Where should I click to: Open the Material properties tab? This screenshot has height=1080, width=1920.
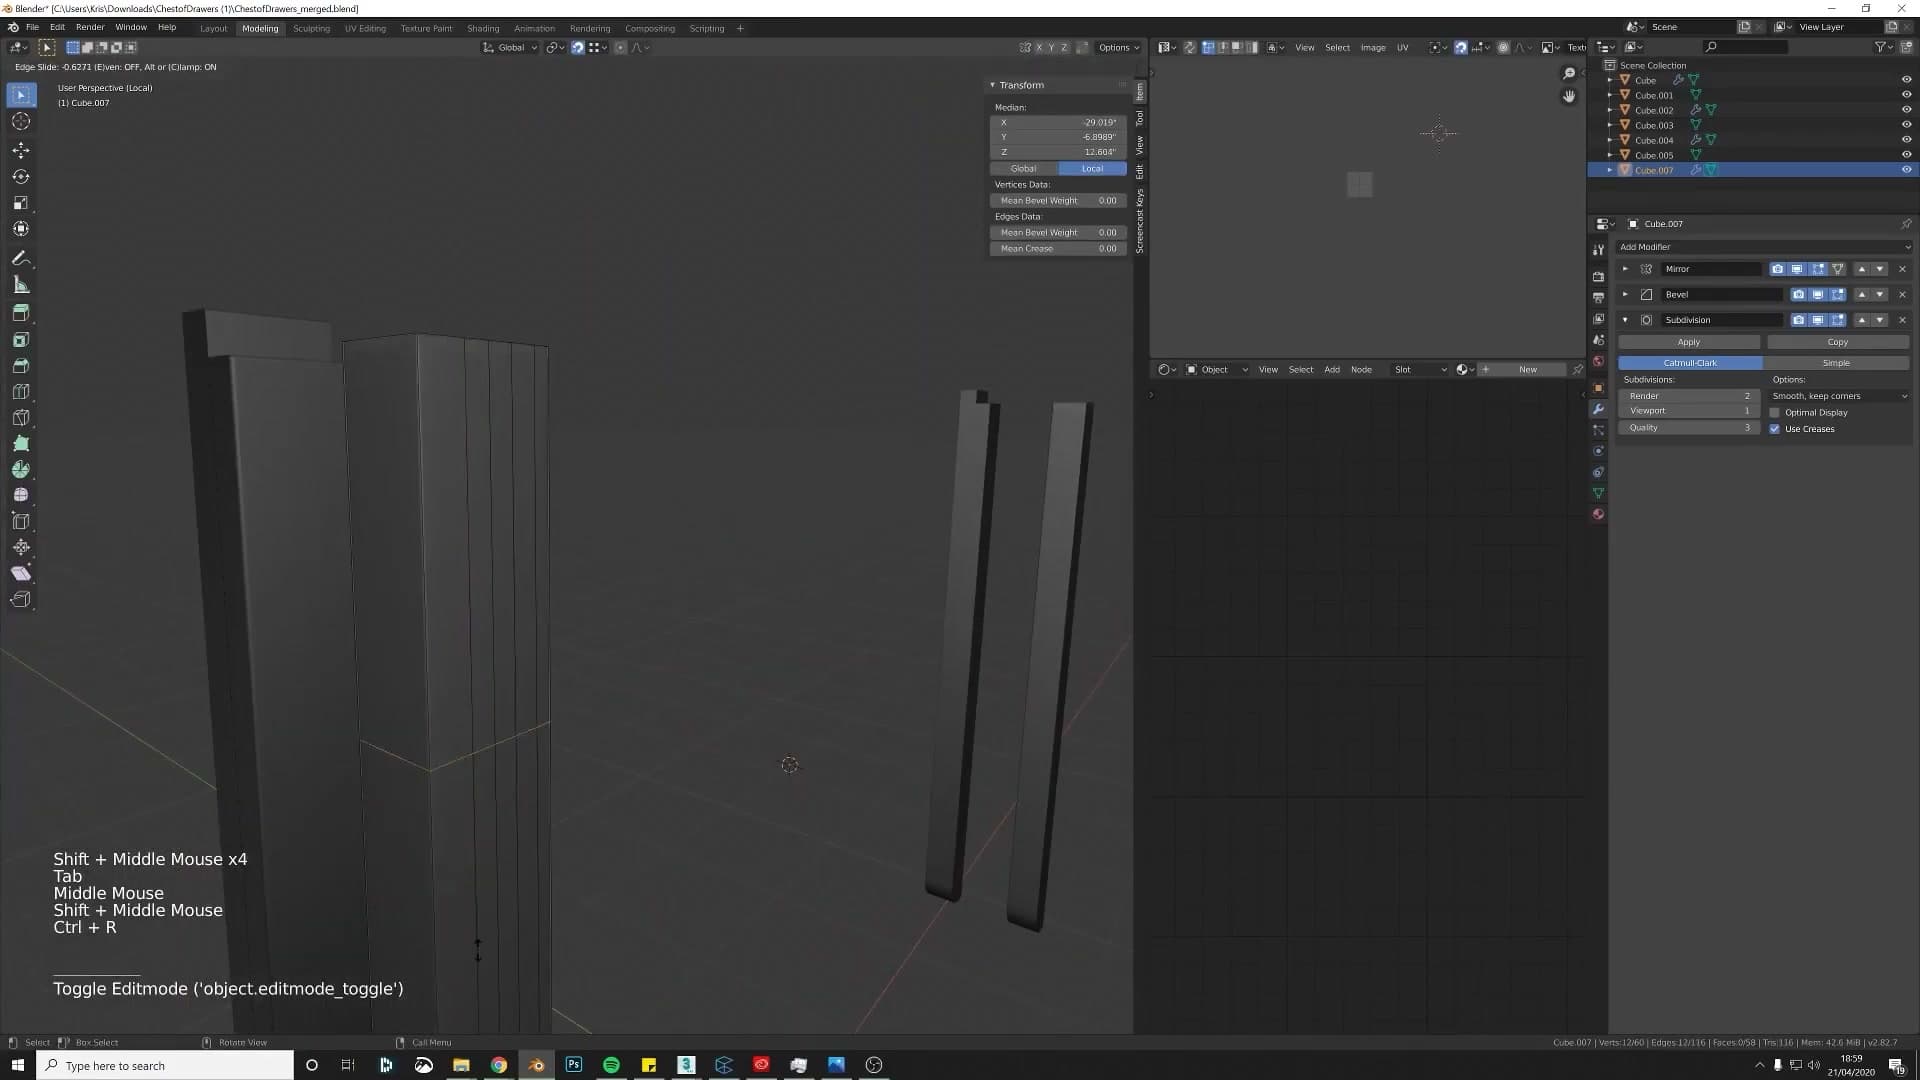(1598, 514)
